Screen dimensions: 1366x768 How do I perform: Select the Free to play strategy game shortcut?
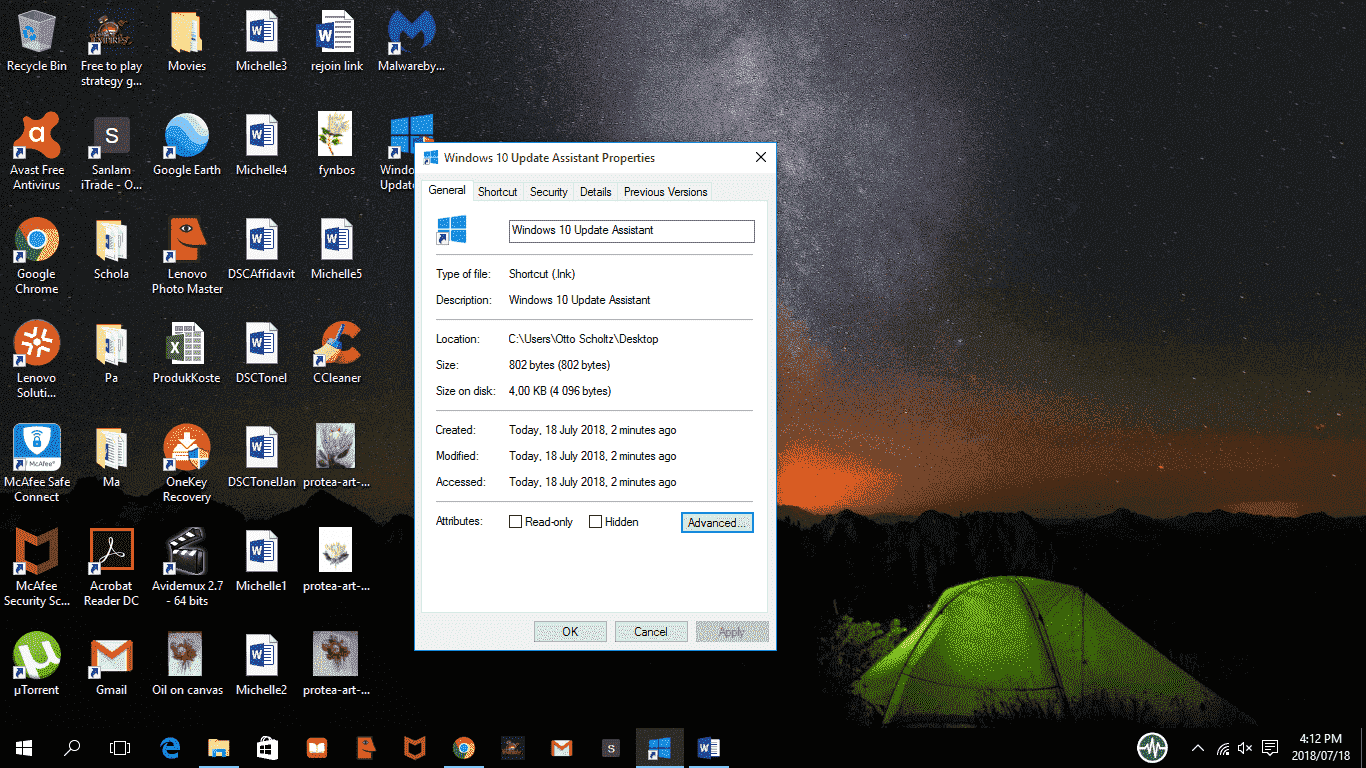(111, 48)
